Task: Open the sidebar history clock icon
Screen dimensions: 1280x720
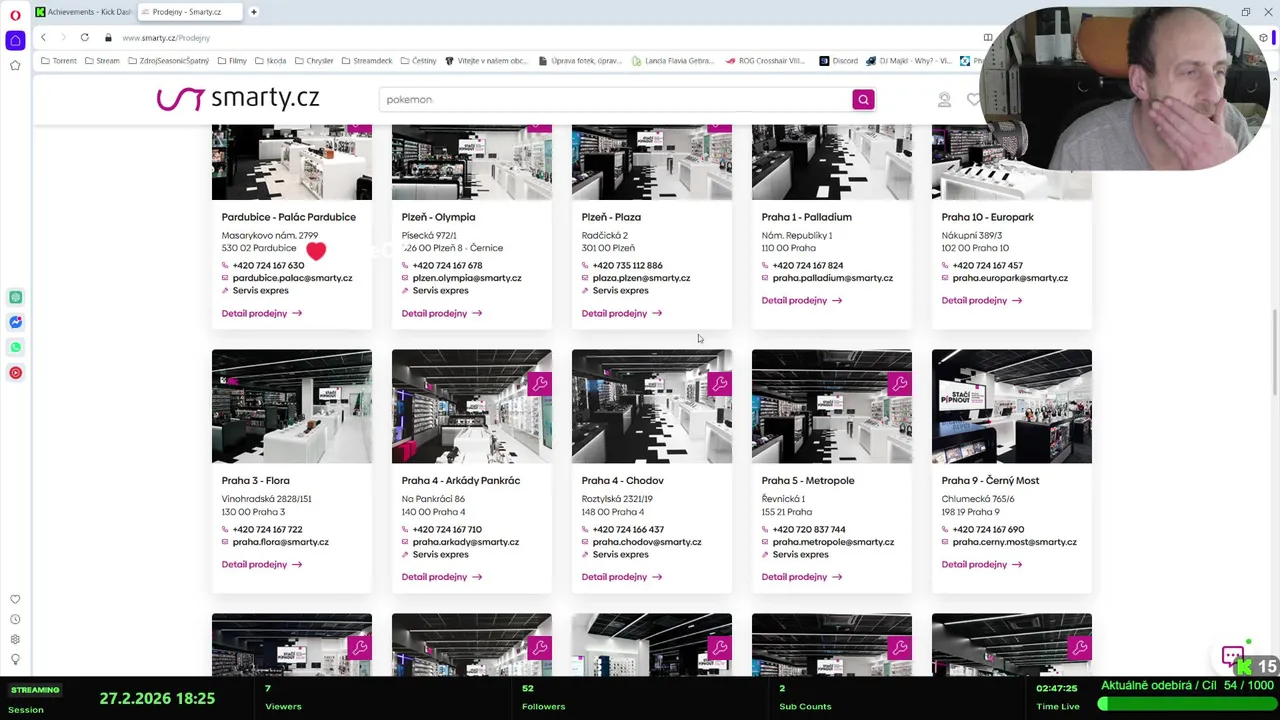Action: (x=15, y=619)
